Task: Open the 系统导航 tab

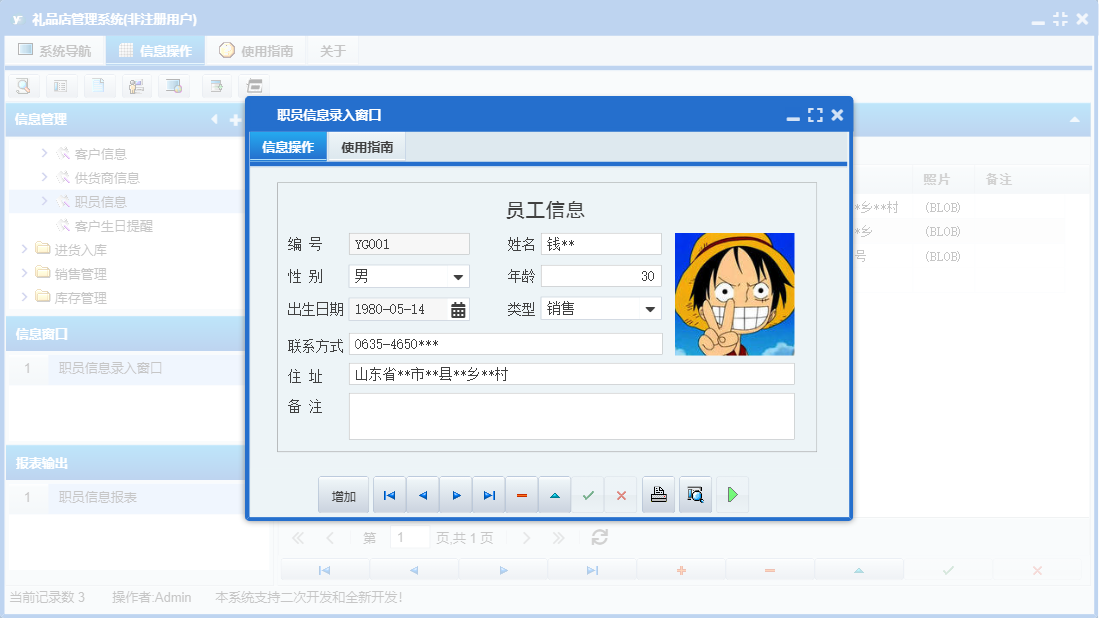Action: click(55, 48)
